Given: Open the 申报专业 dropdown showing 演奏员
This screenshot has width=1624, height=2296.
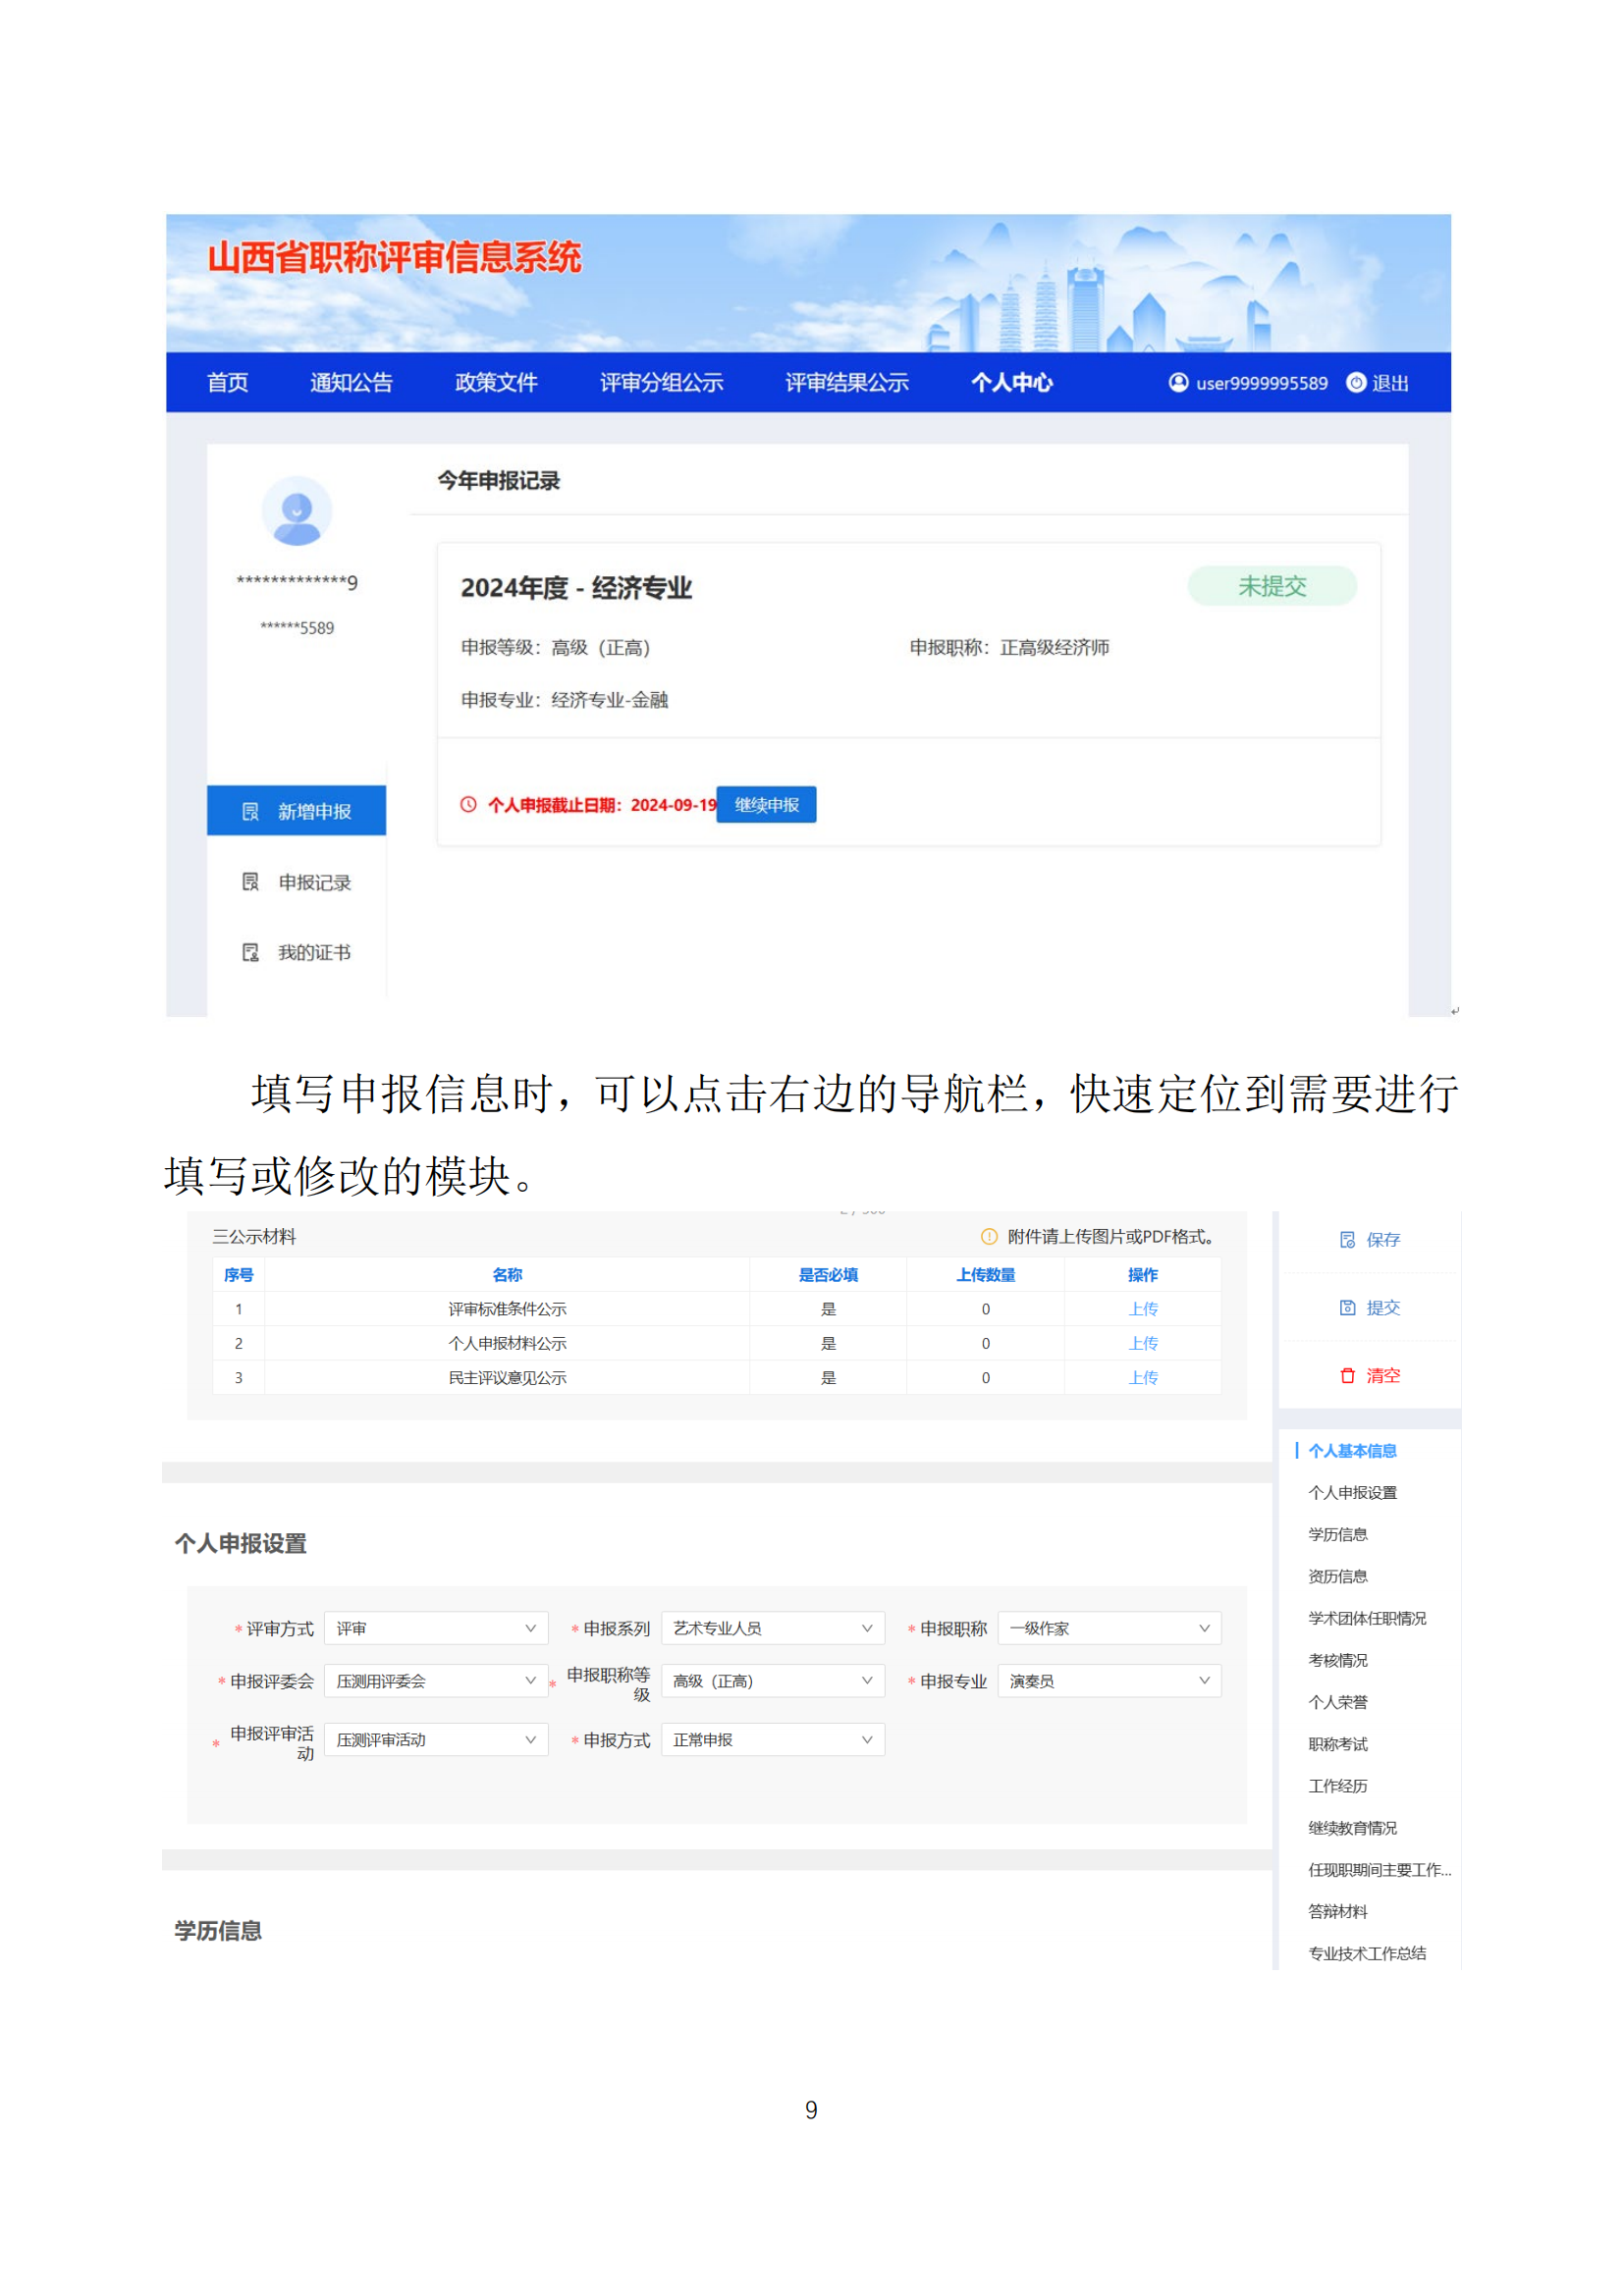Looking at the screenshot, I should tap(1108, 1681).
